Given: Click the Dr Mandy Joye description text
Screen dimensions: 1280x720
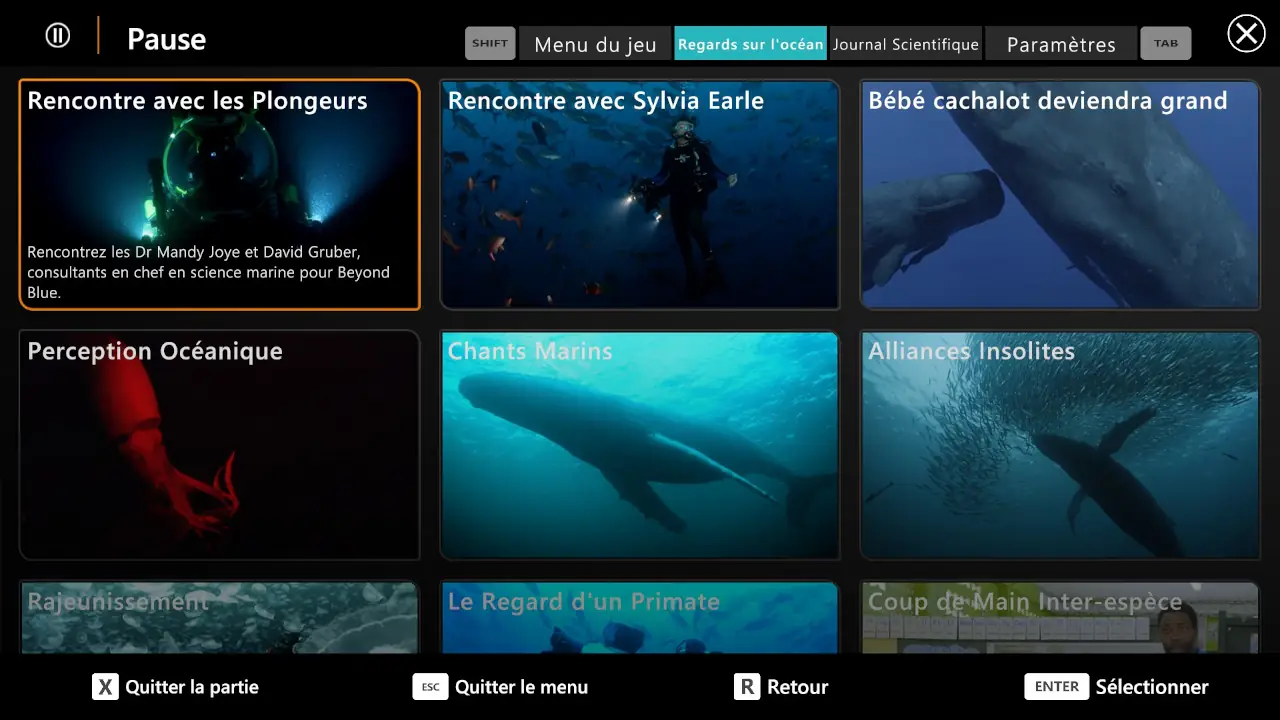Looking at the screenshot, I should [x=208, y=272].
